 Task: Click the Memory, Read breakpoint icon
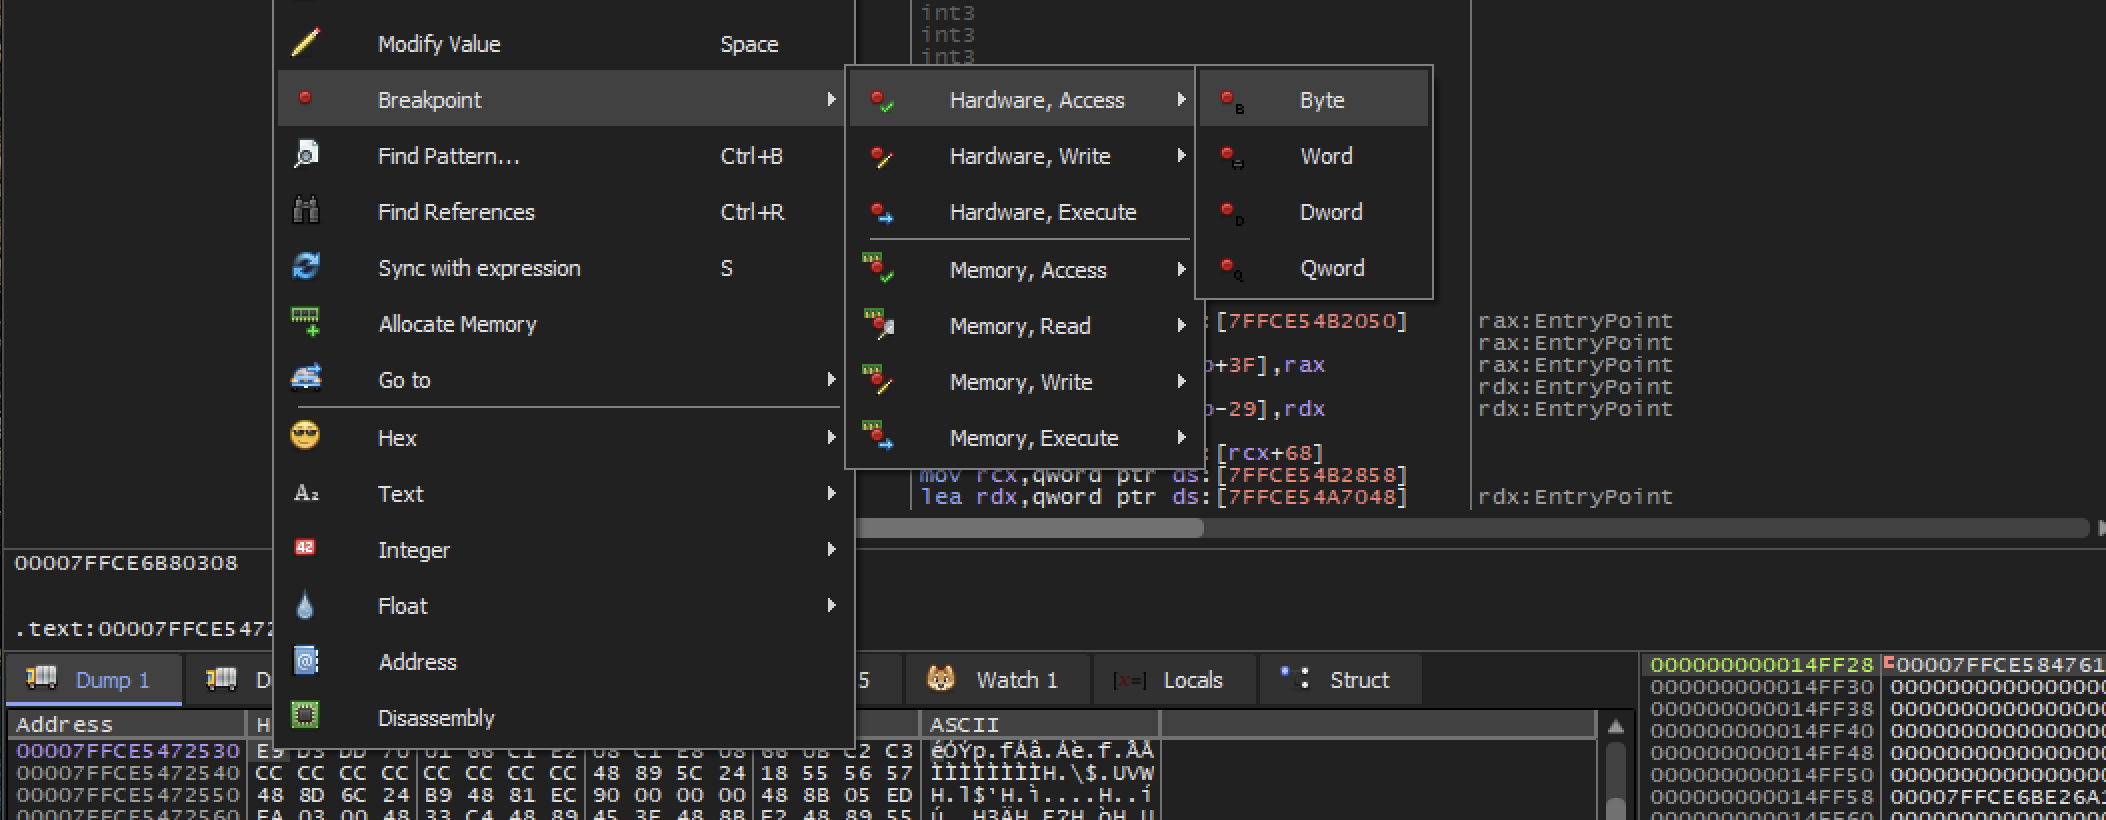tap(879, 324)
